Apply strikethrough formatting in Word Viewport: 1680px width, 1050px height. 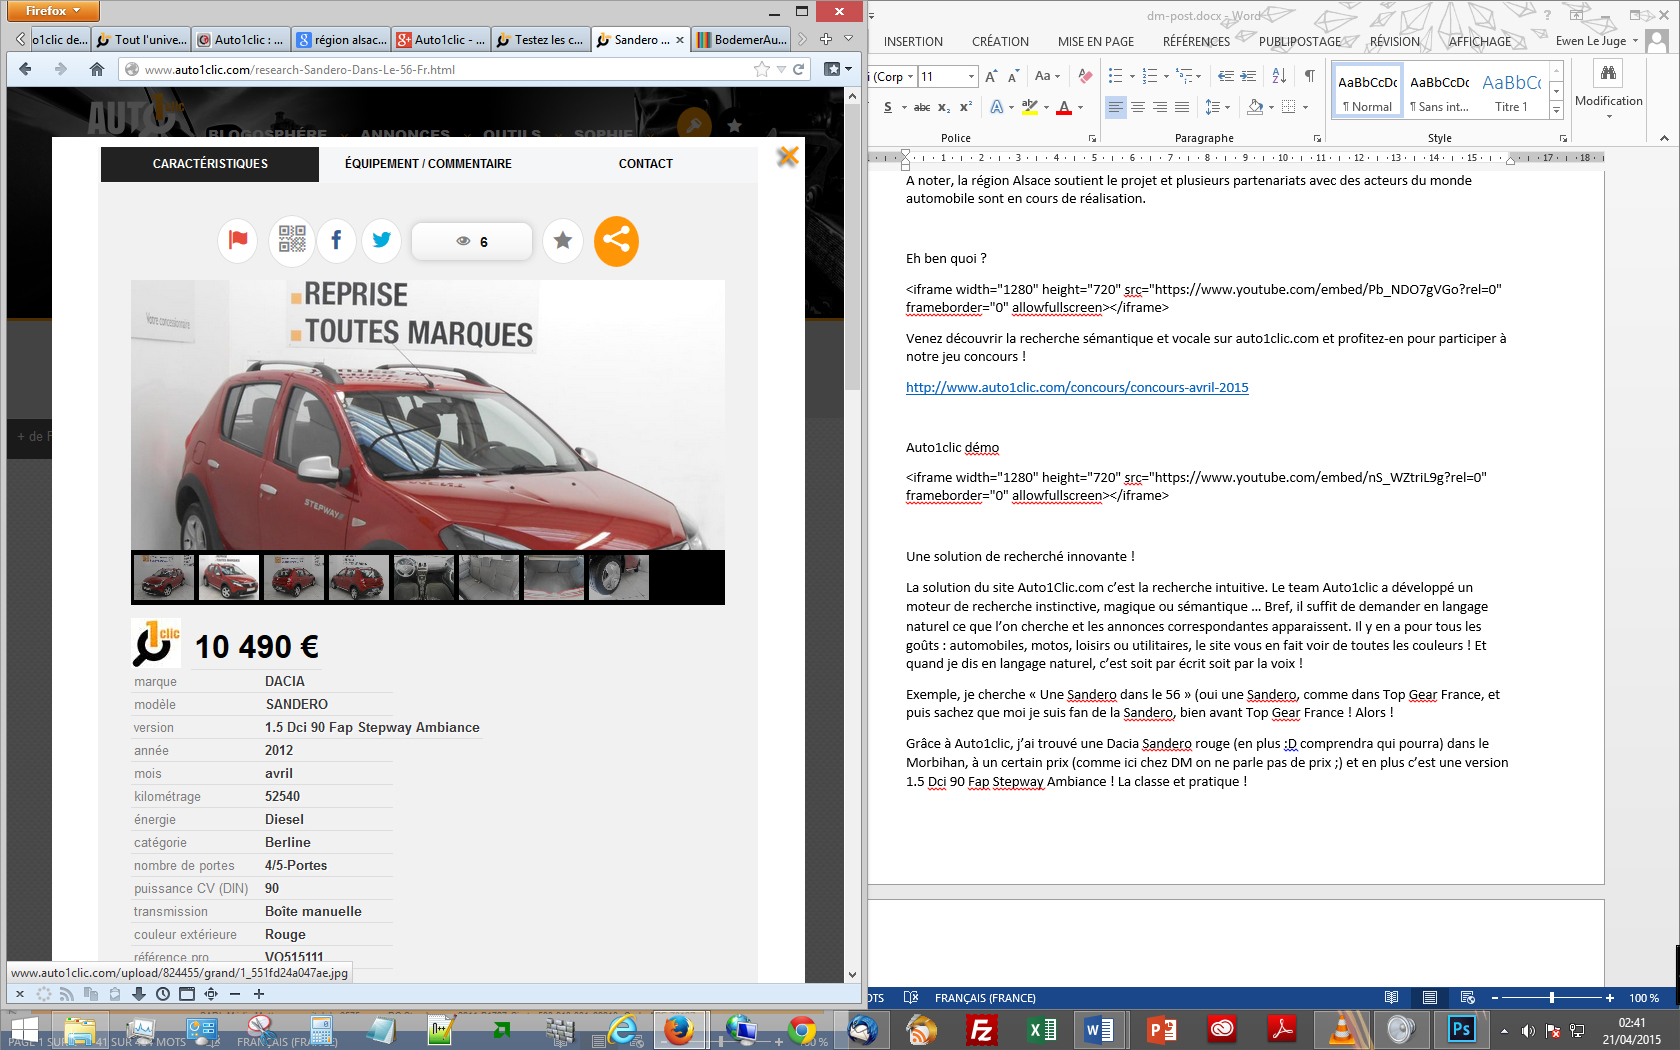[922, 107]
